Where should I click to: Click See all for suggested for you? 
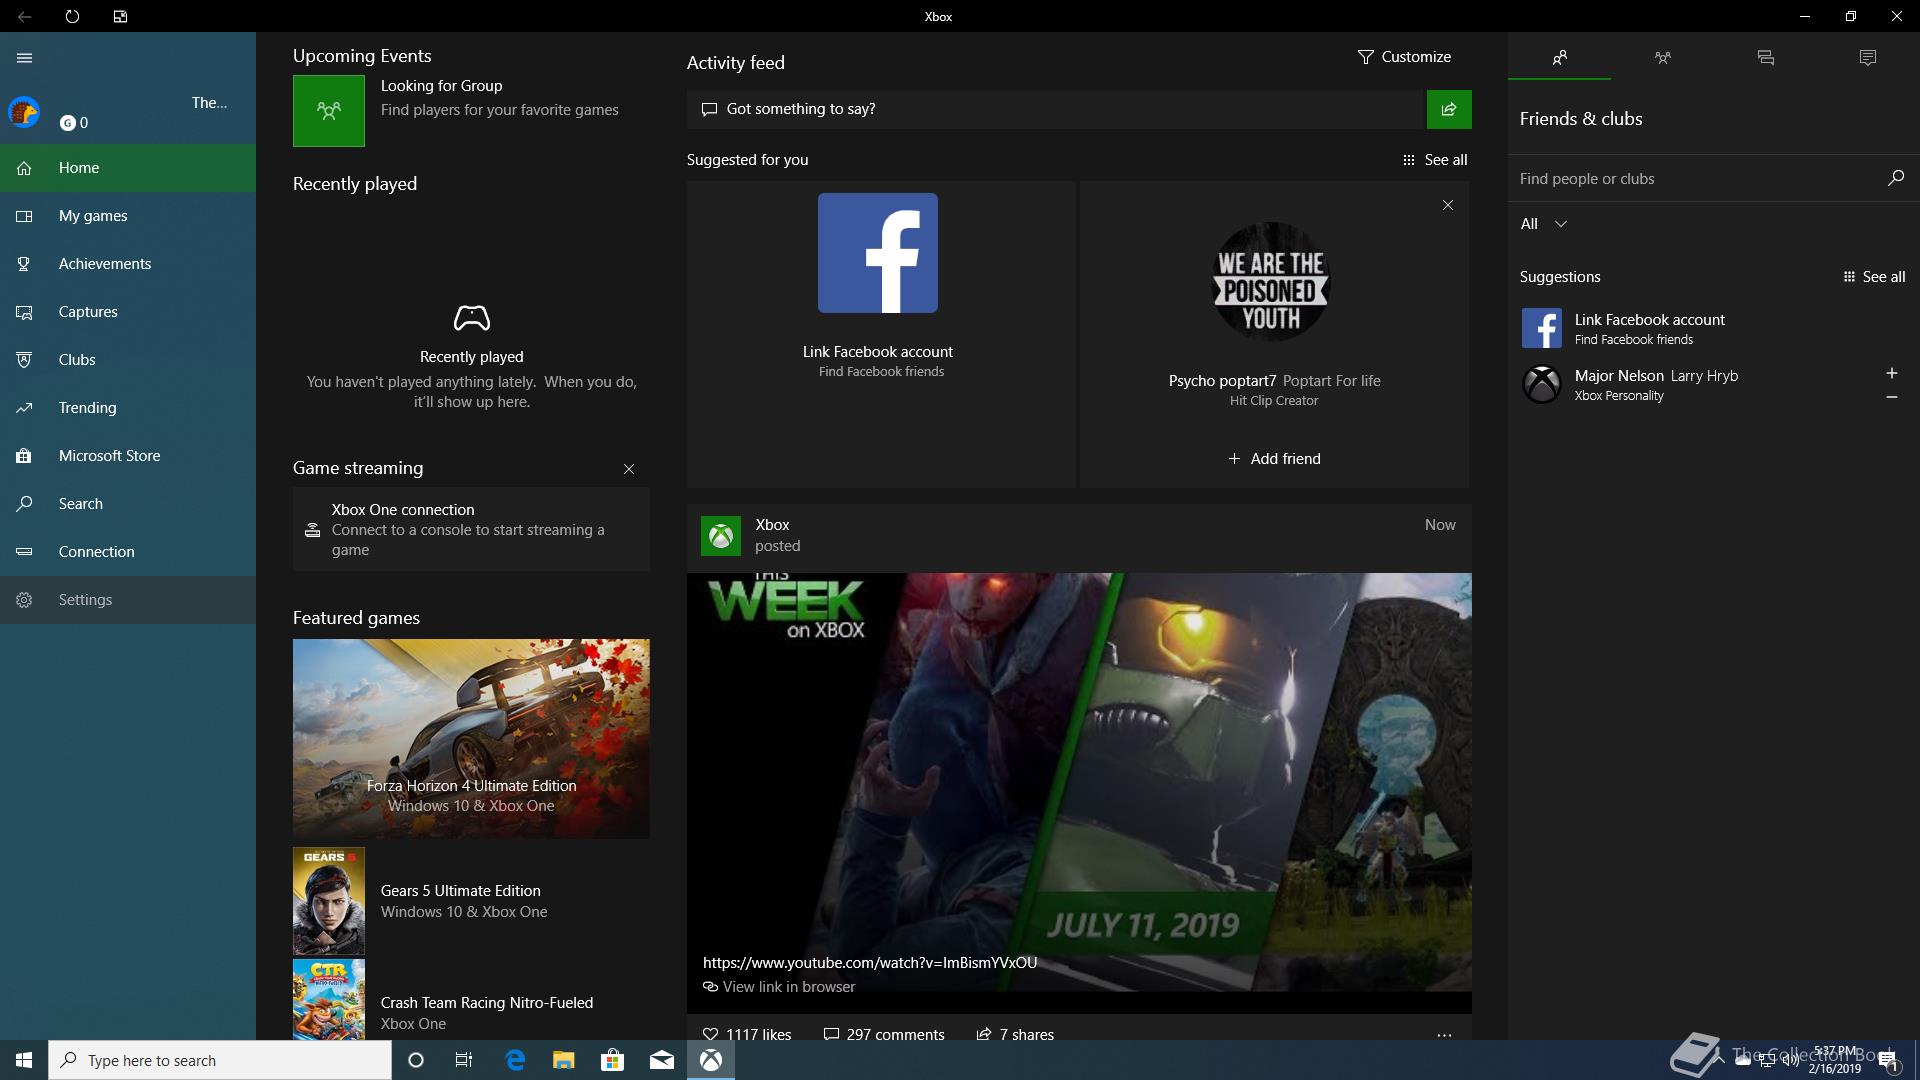pos(1435,160)
